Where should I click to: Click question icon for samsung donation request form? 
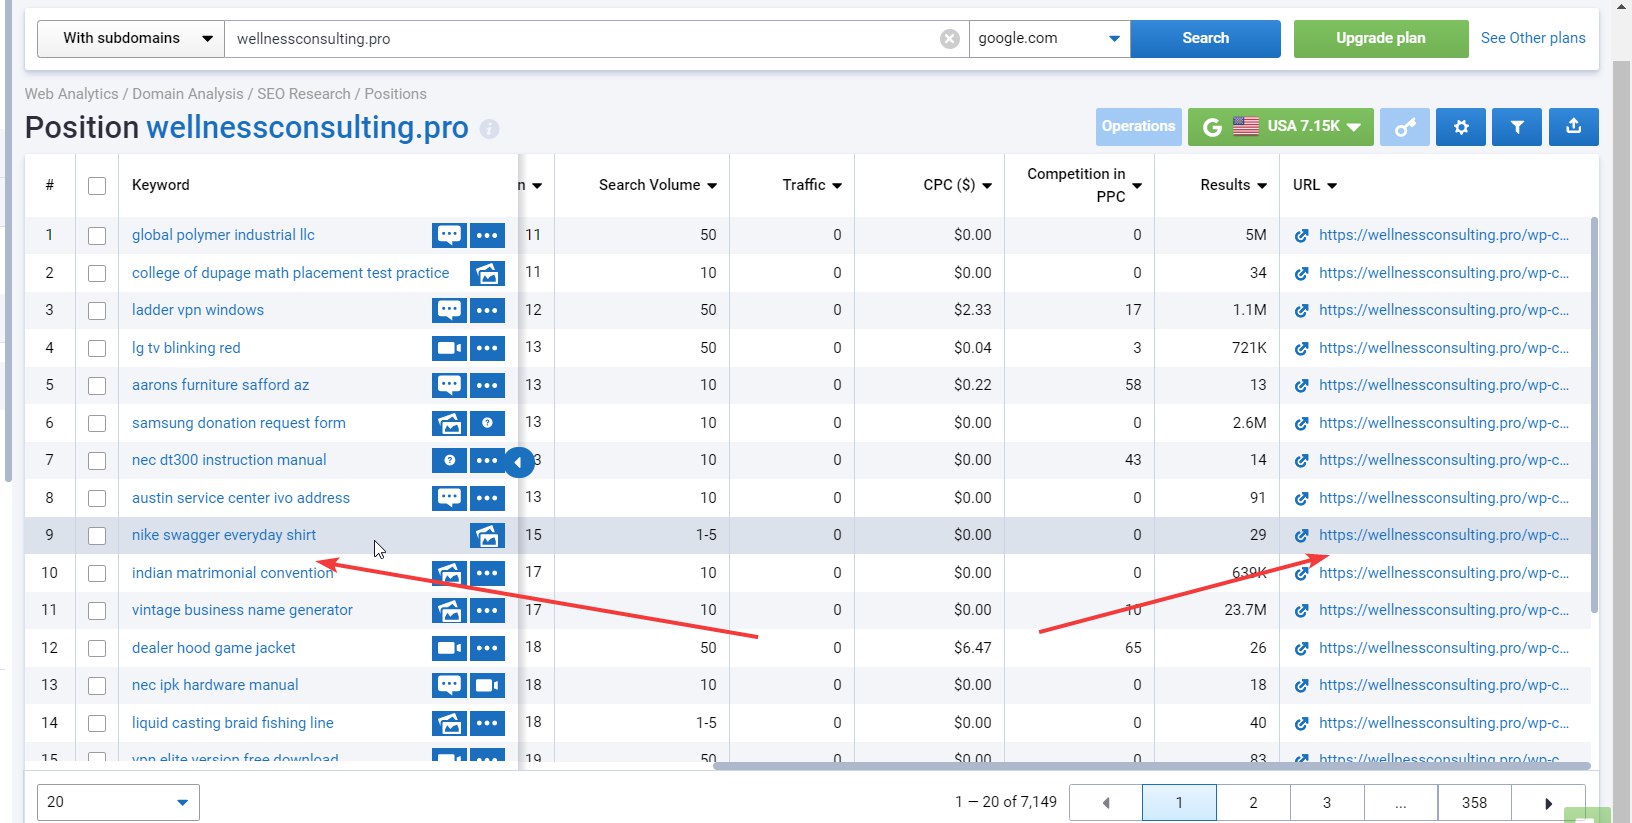[x=487, y=423]
